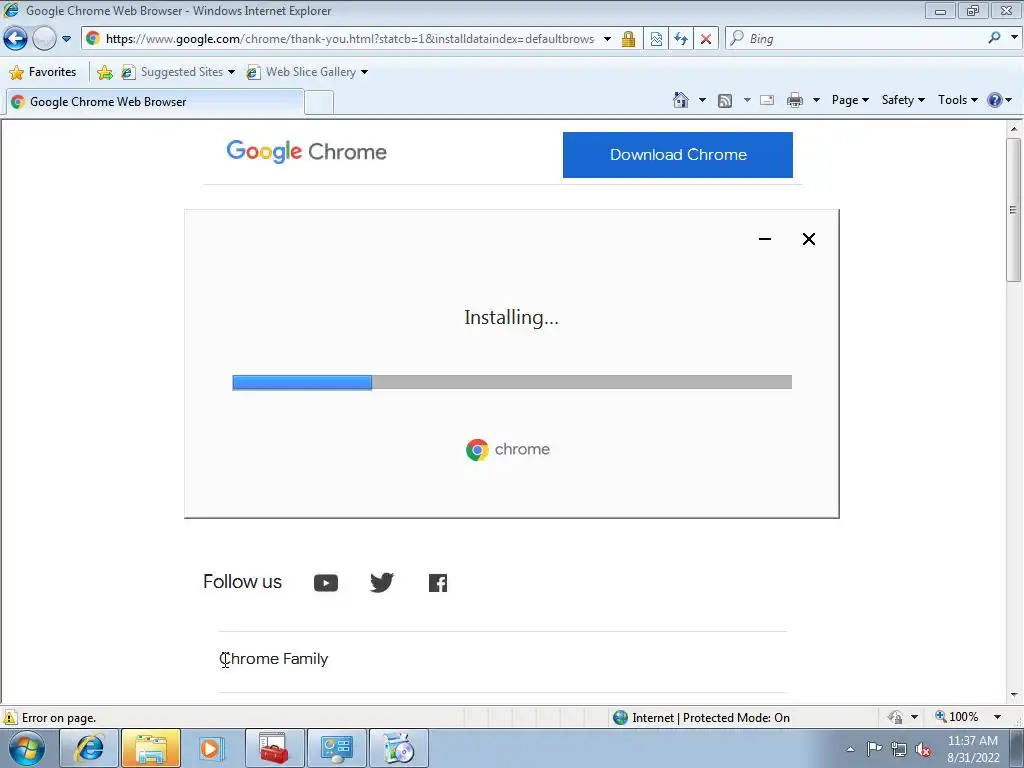Viewport: 1024px width, 768px height.
Task: Click the address bar URL field
Action: pos(349,39)
